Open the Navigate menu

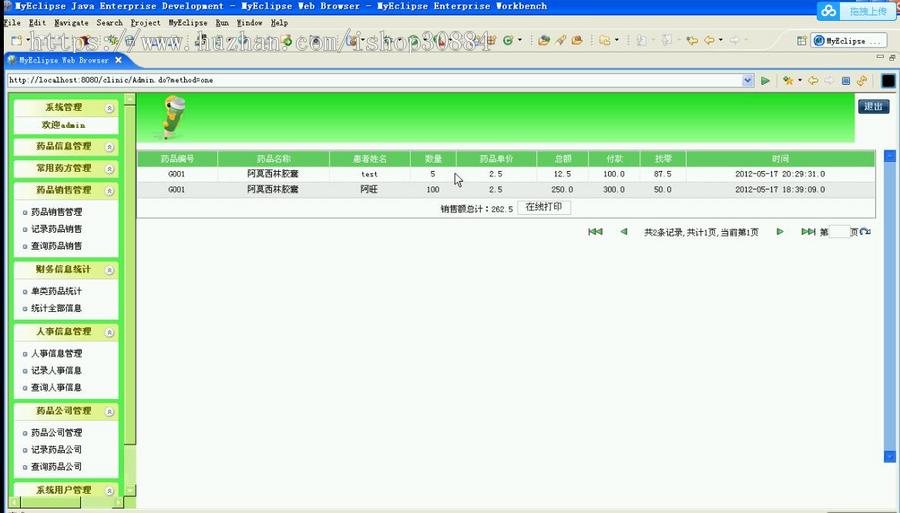point(71,23)
